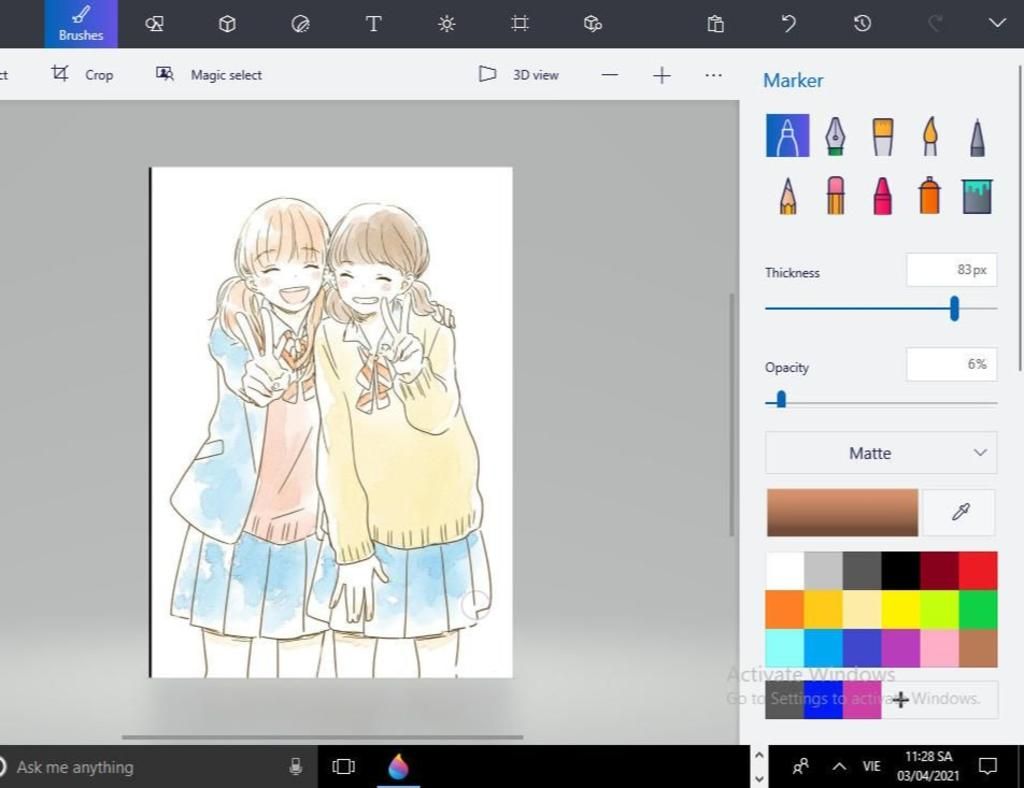Click the Opacity slider handle
Screen dimensions: 1024x788
tap(781, 399)
